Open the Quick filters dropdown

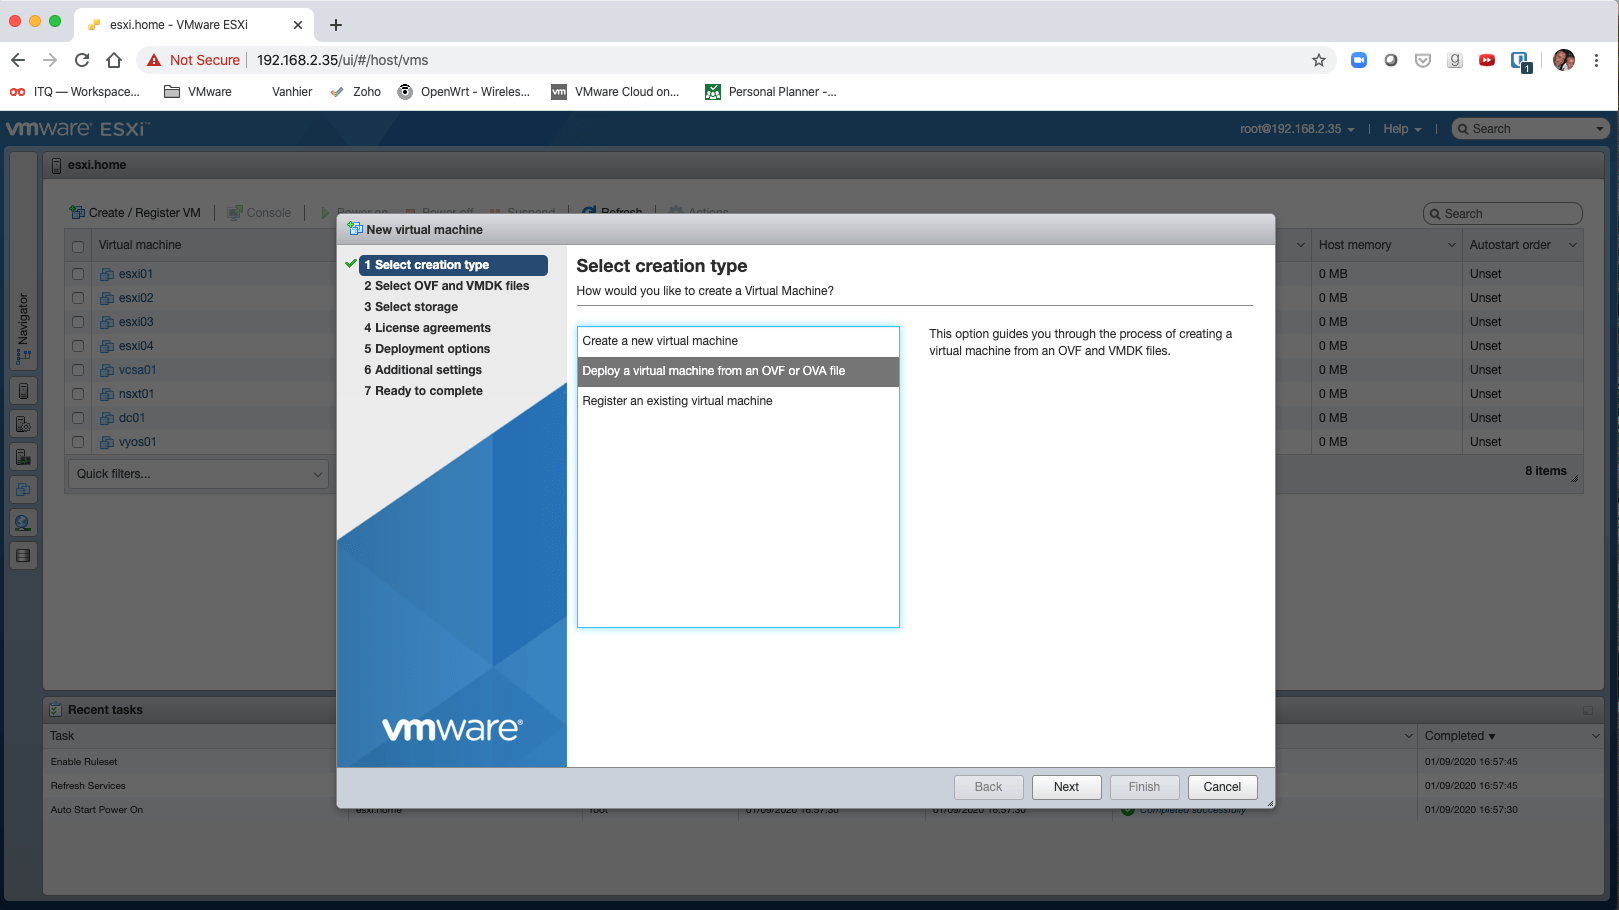(x=198, y=474)
